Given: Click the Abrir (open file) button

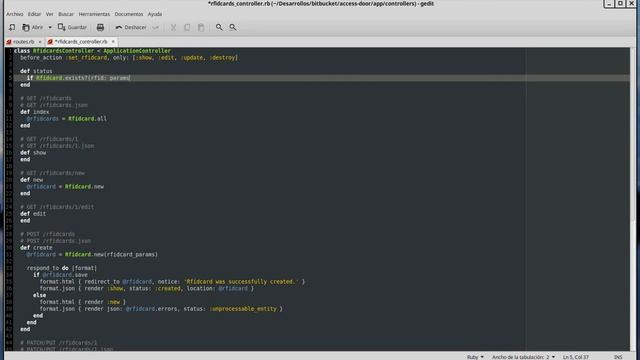Looking at the screenshot, I should pos(33,27).
